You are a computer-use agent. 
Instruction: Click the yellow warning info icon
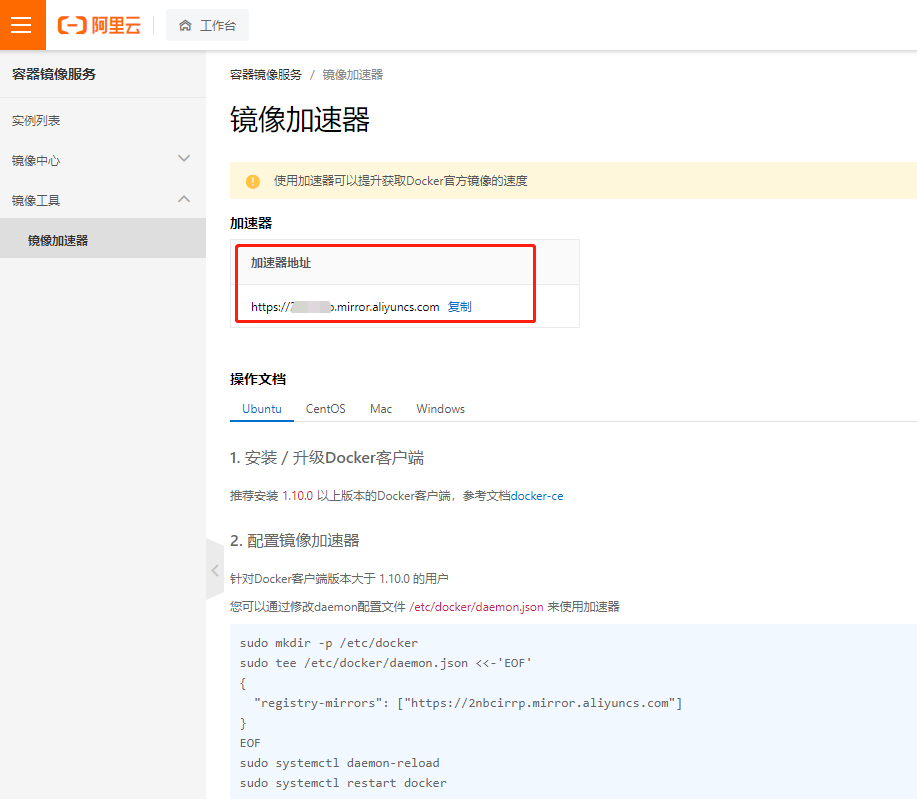[253, 181]
